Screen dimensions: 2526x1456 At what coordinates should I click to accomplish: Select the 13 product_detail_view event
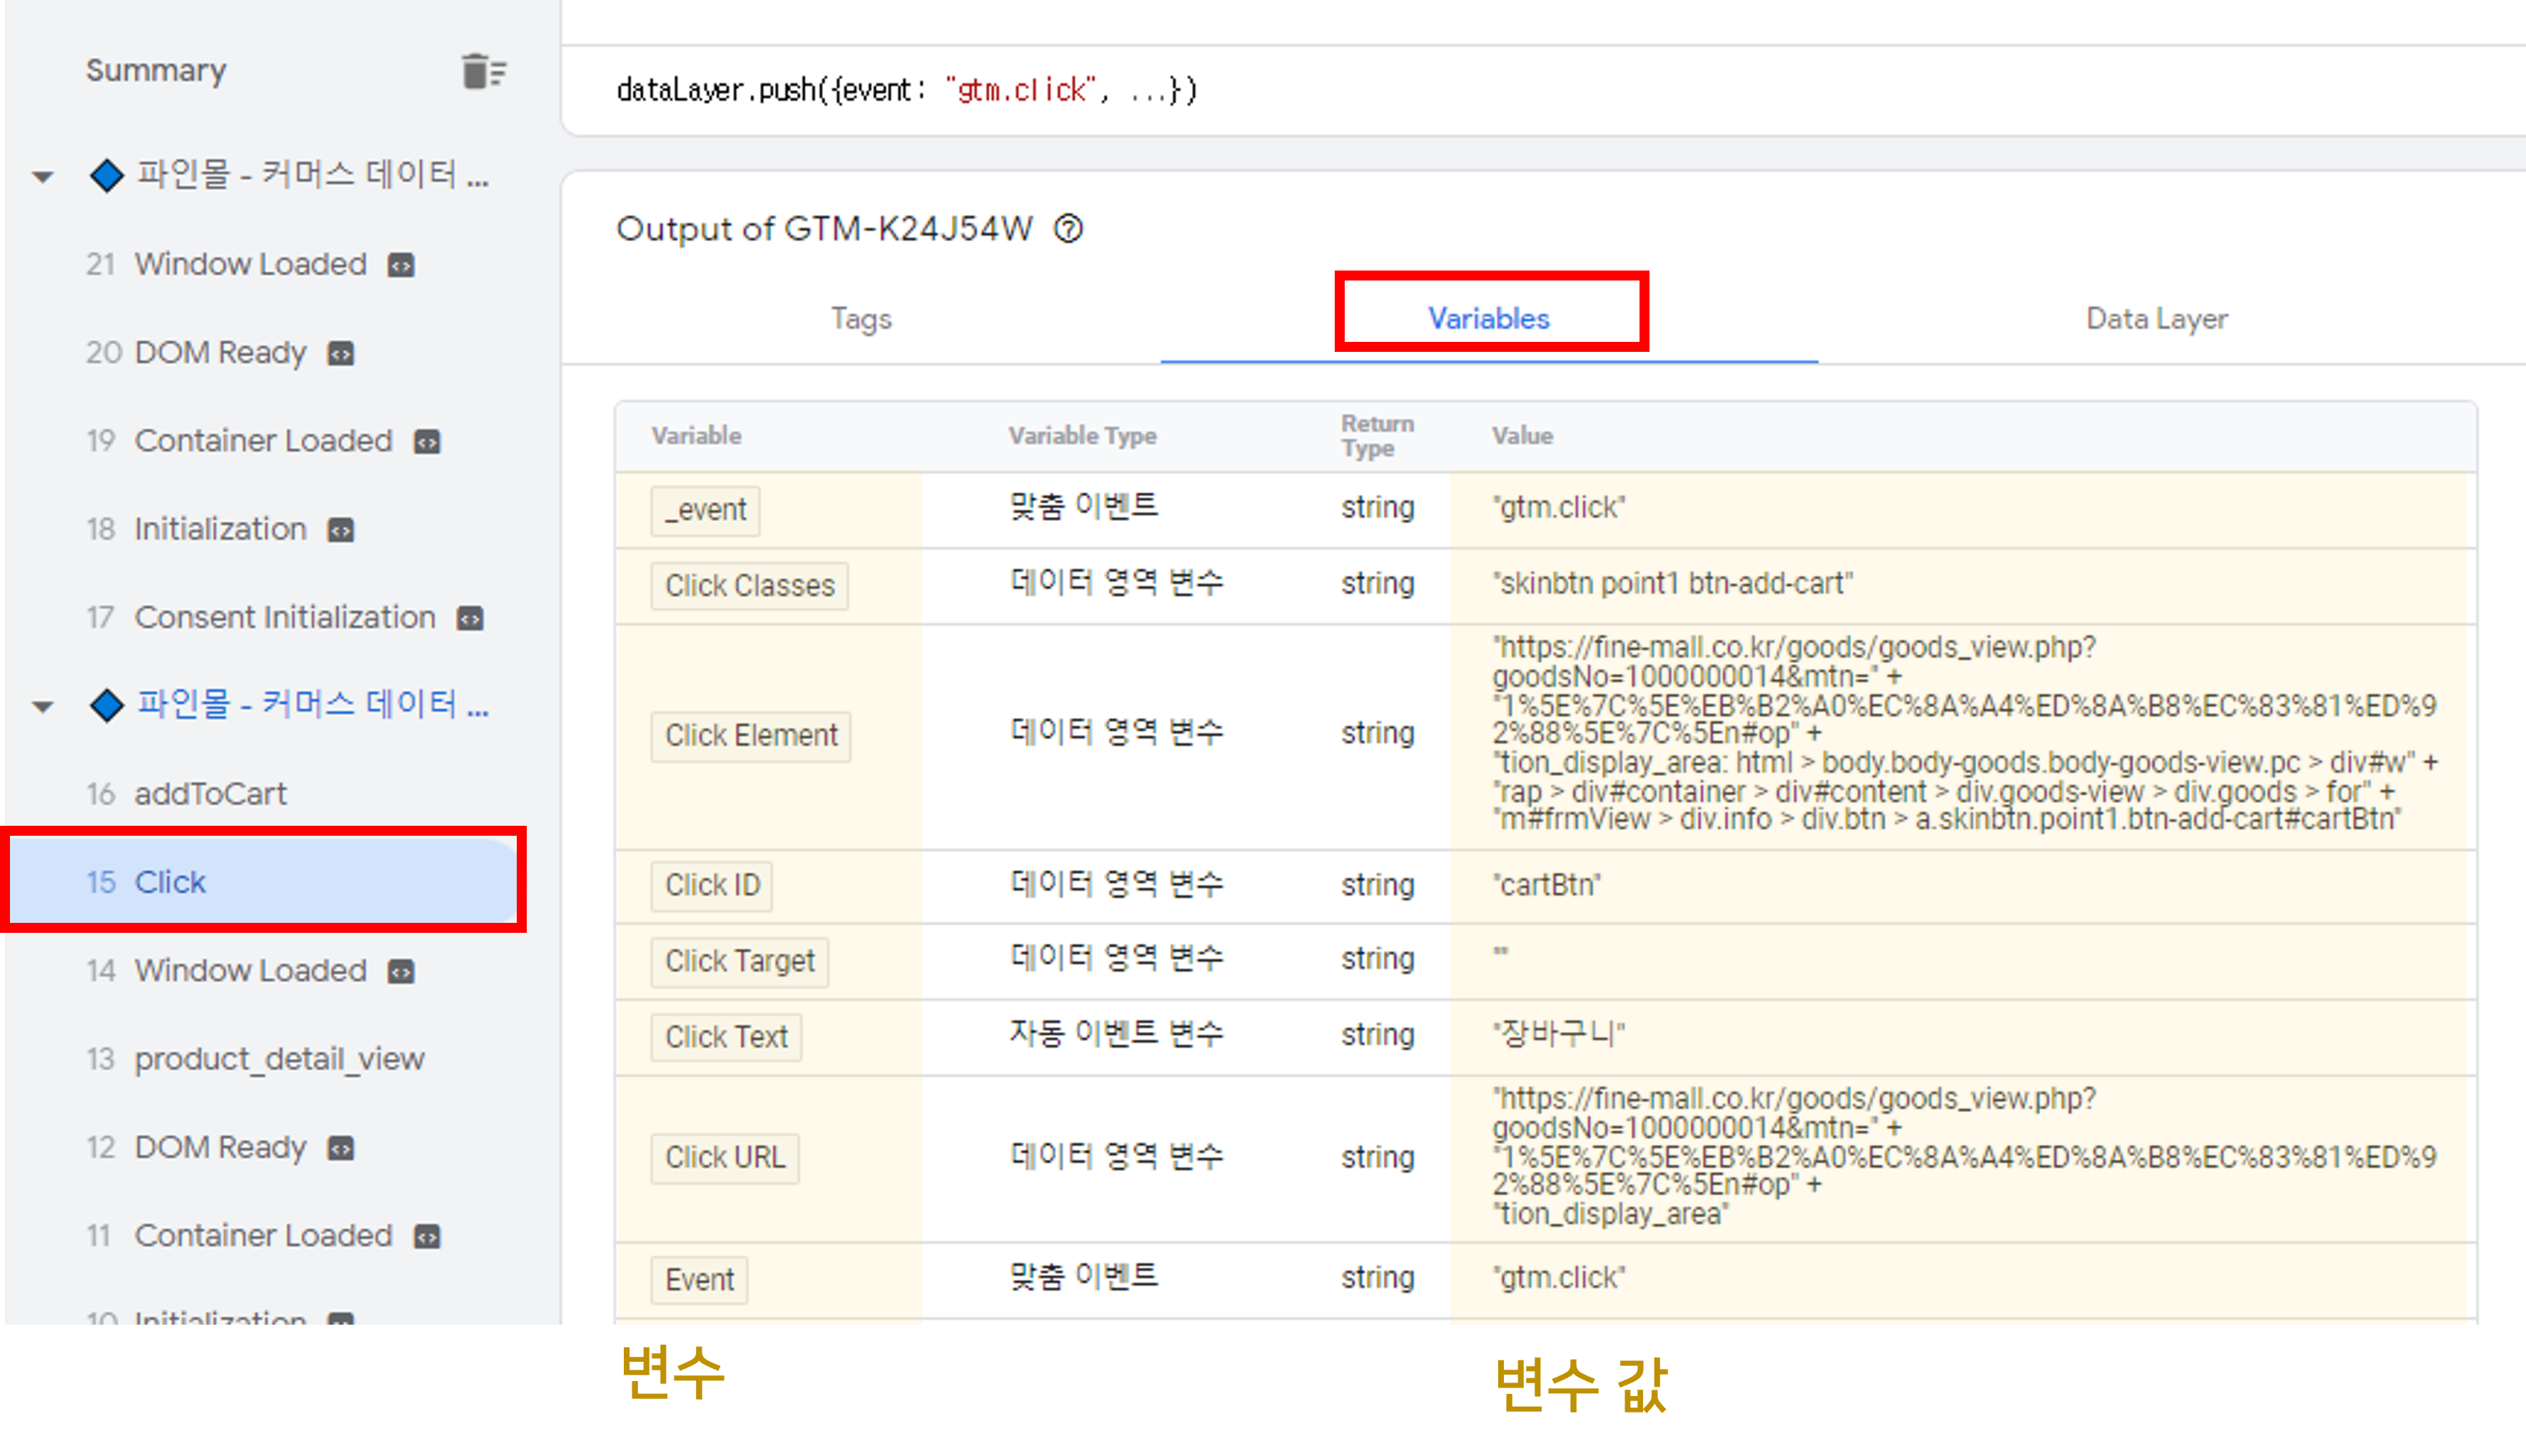[x=279, y=1059]
